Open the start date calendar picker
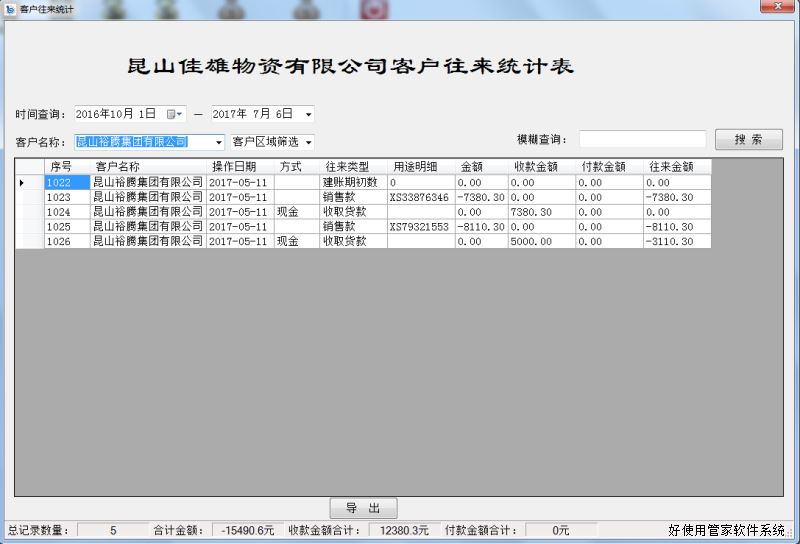The width and height of the screenshot is (800, 544). (x=175, y=114)
